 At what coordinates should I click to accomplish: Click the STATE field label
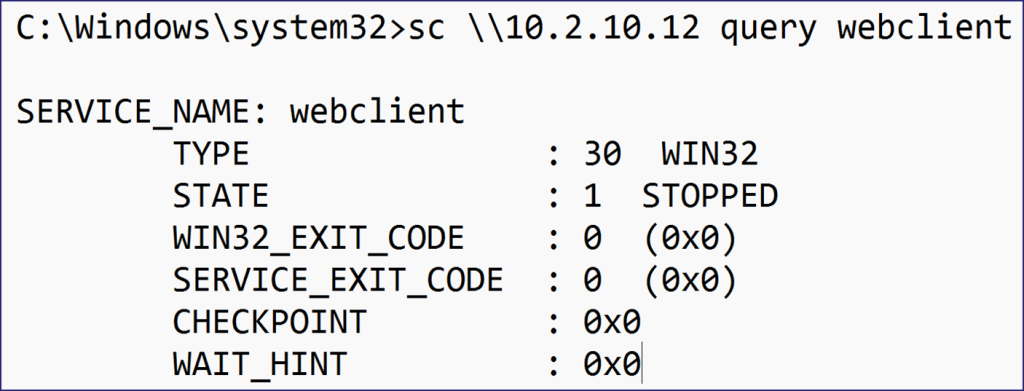click(x=220, y=196)
